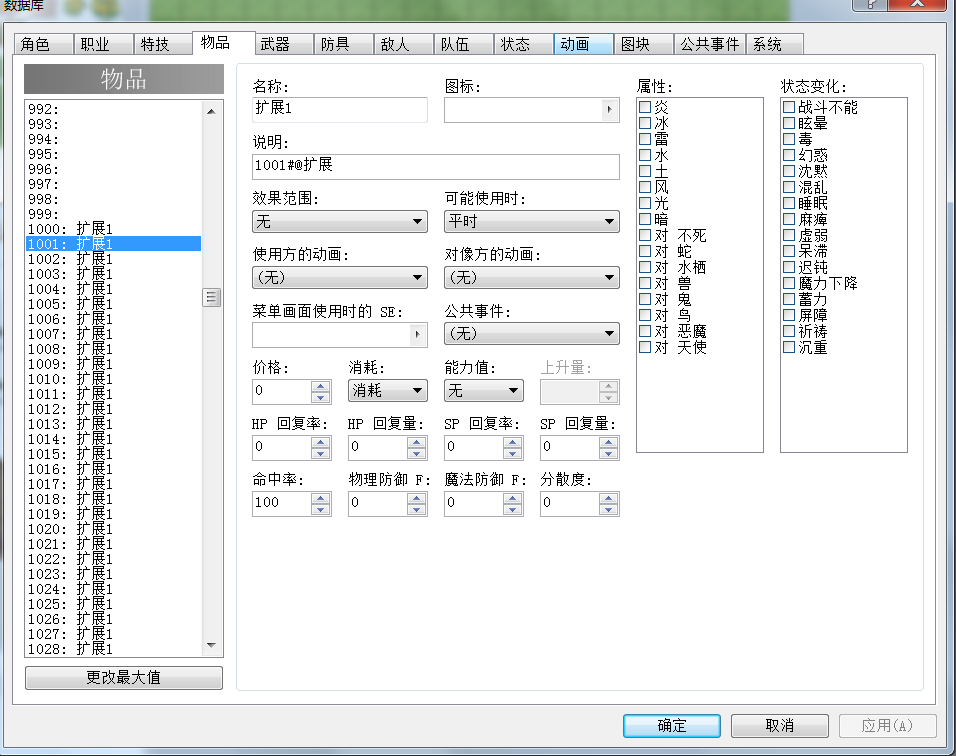Viewport: 956px width, 756px height.
Task: Increase the 价格 value with up arrow
Action: 321,385
